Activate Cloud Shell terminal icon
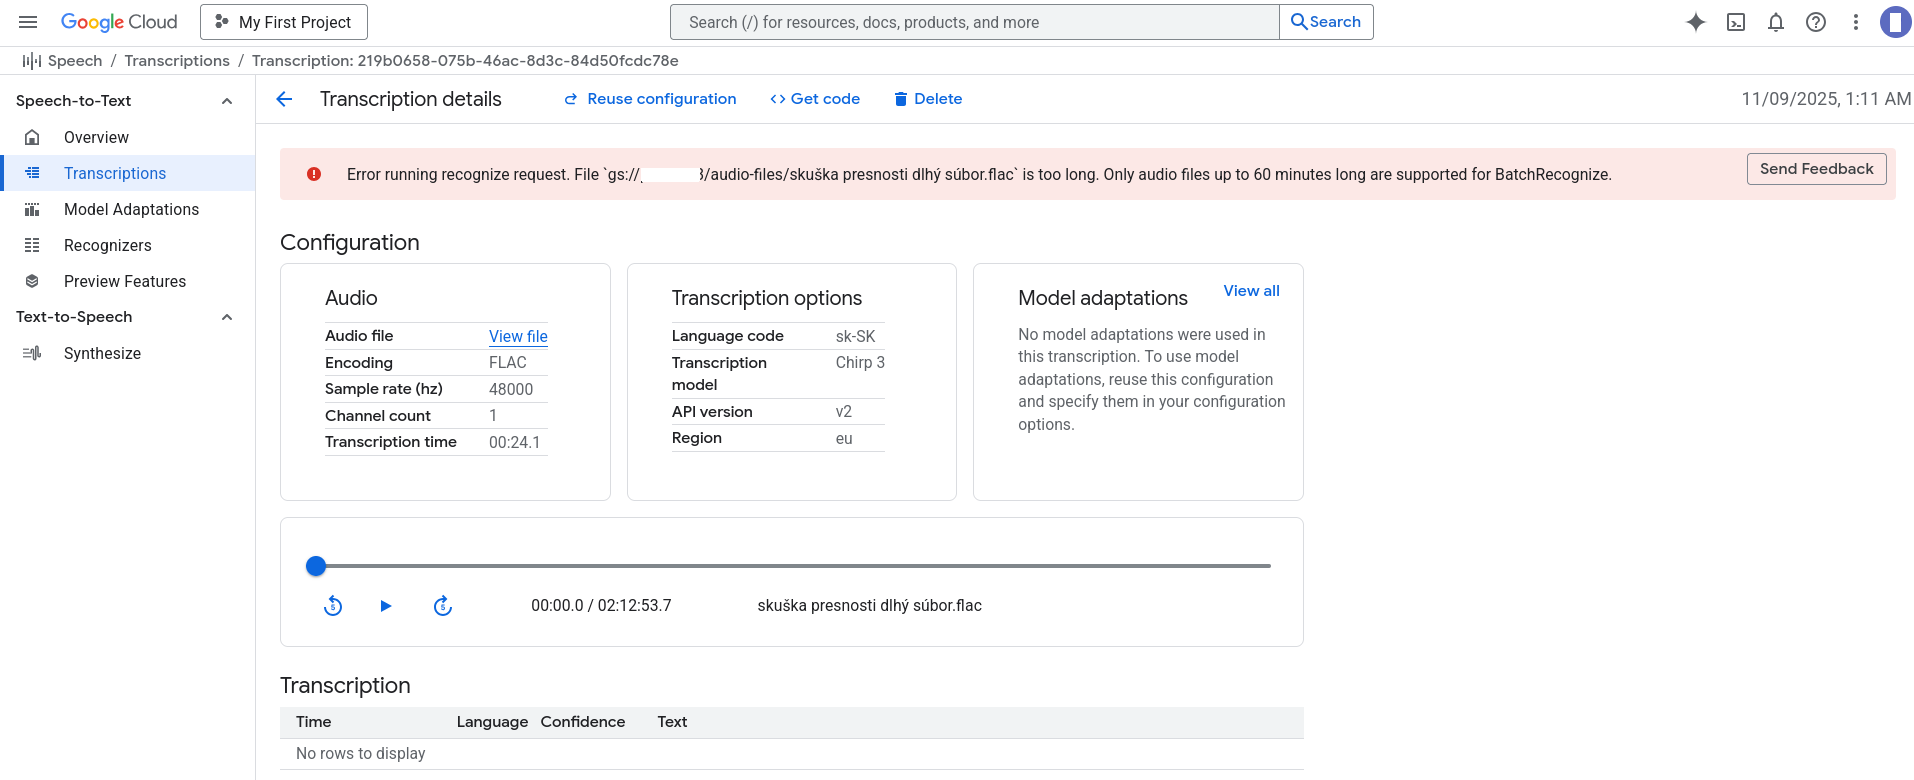Screen dimensions: 1914x780 pos(1736,22)
